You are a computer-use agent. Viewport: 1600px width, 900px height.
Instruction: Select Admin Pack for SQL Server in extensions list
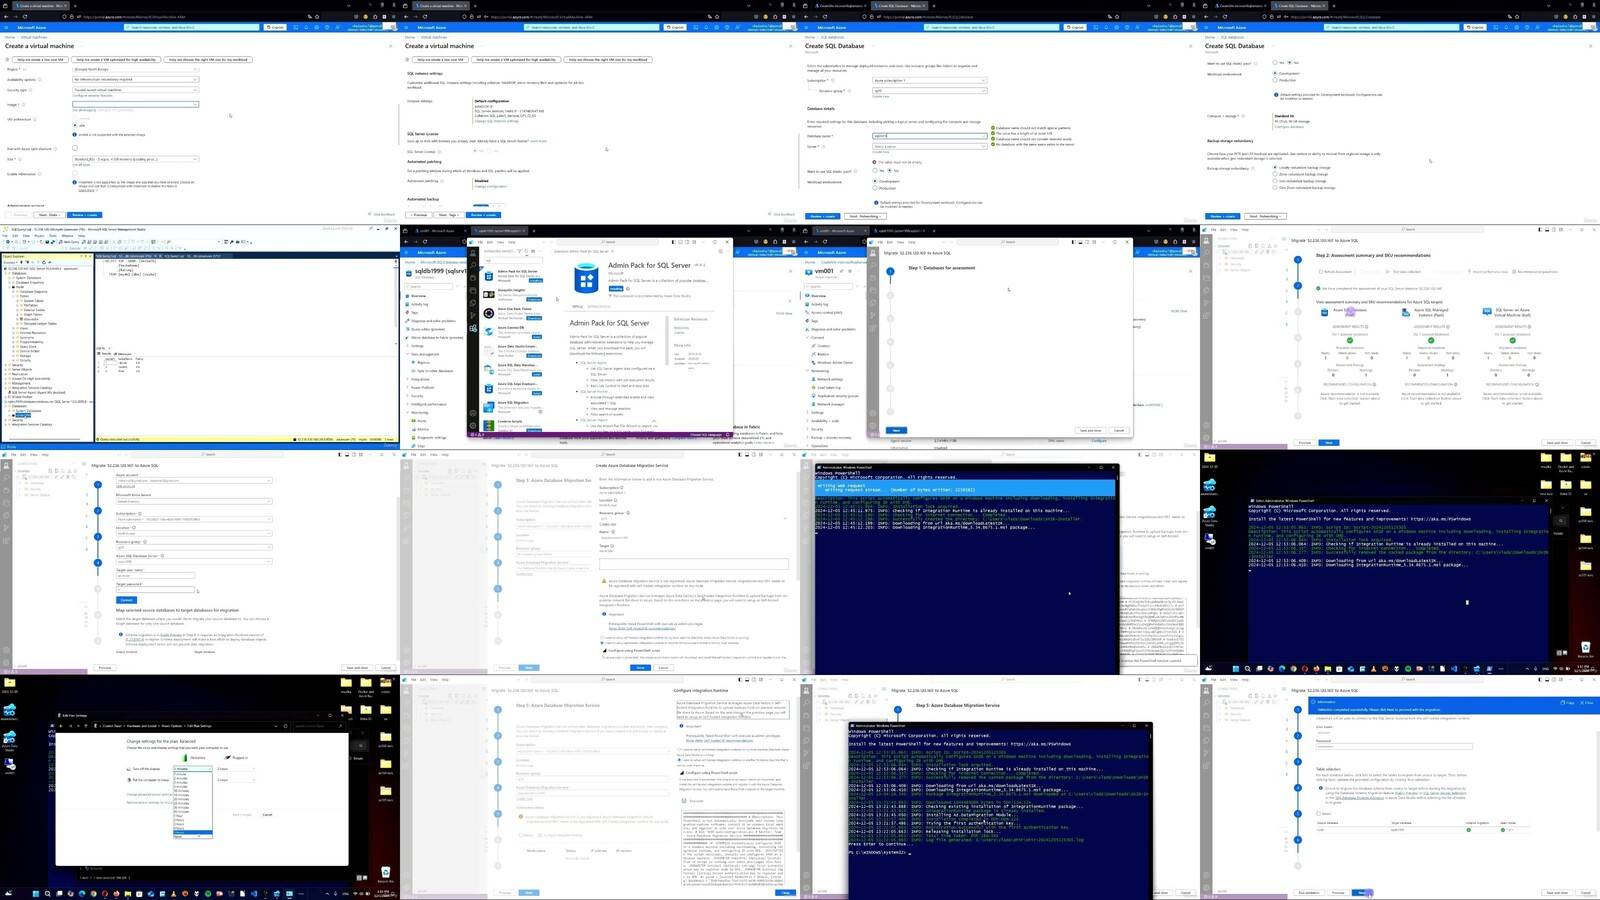[515, 275]
